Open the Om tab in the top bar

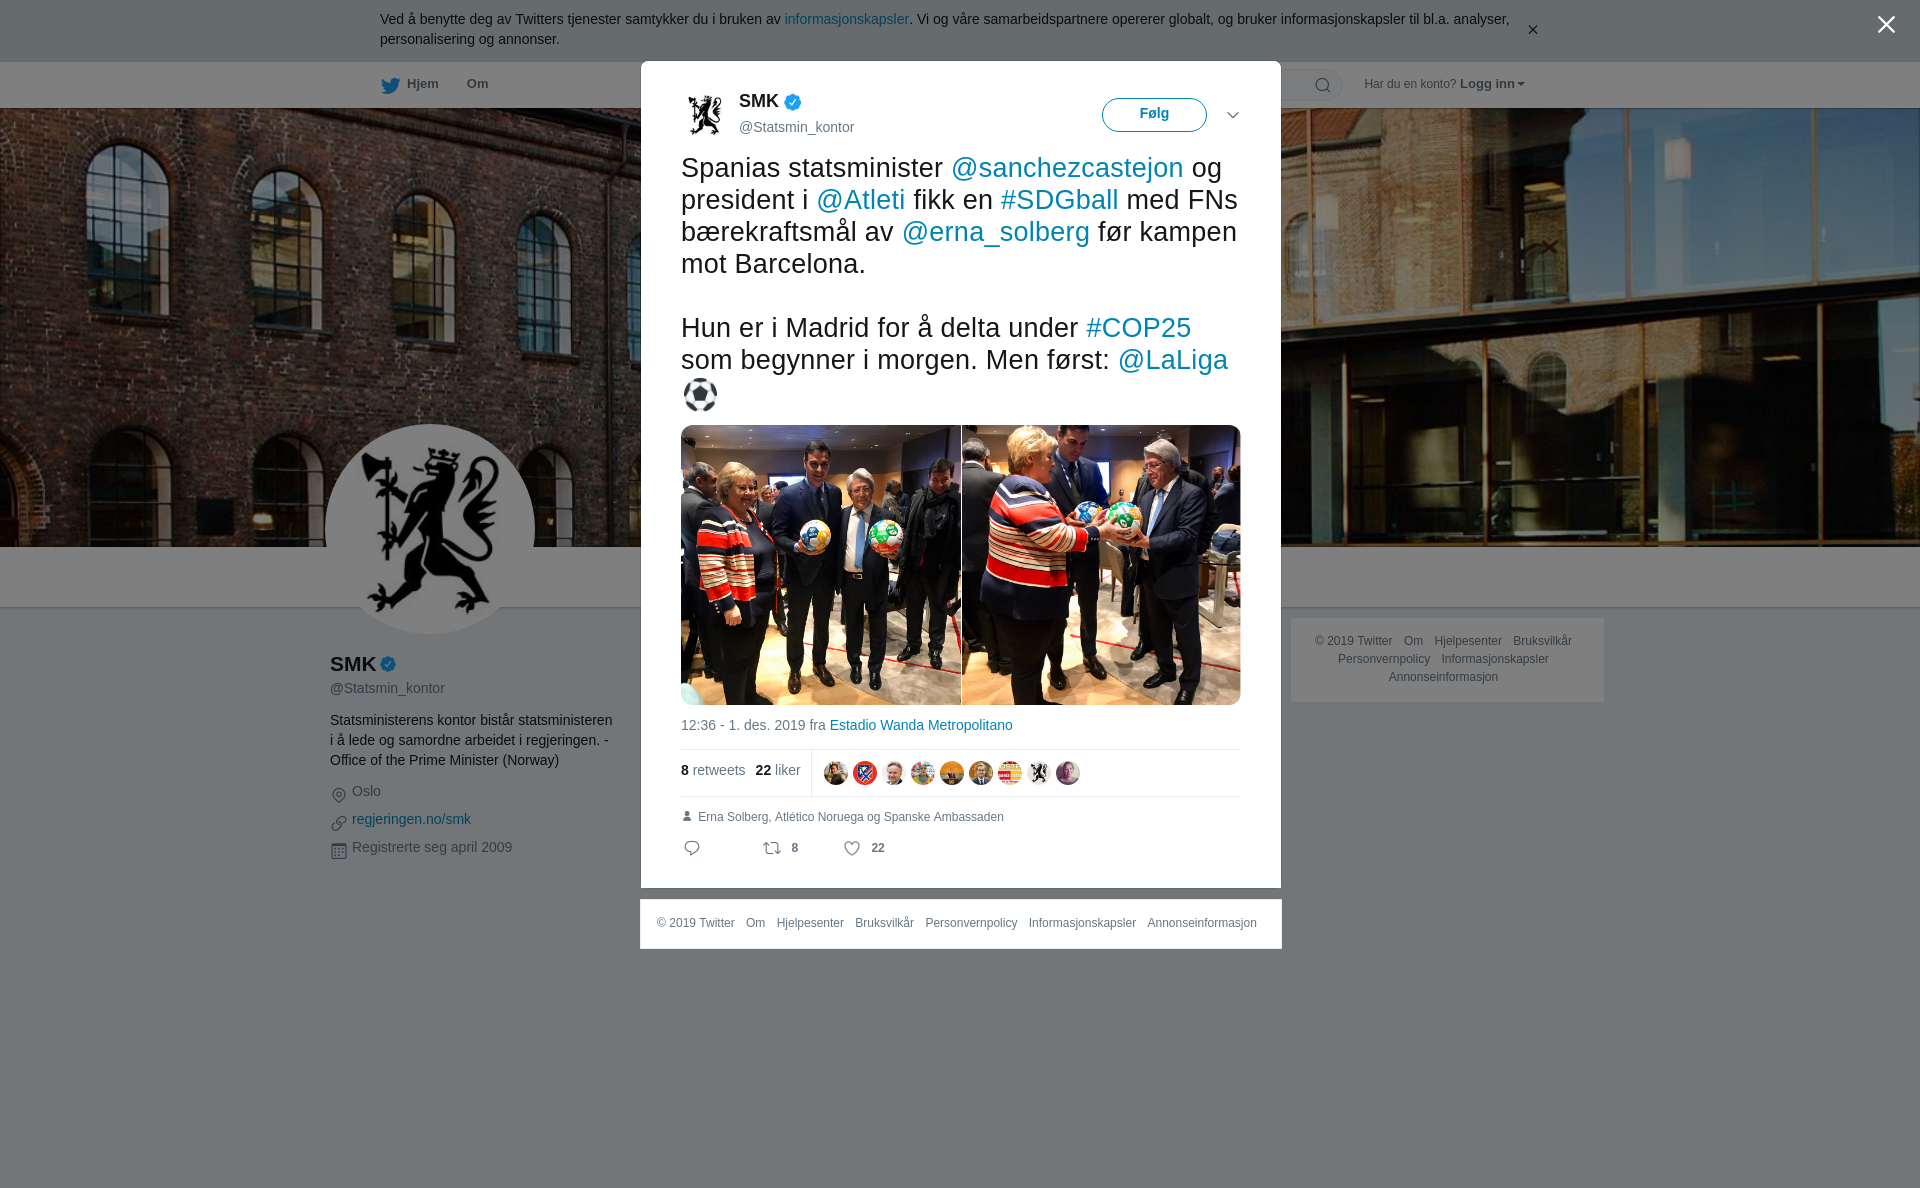[478, 84]
